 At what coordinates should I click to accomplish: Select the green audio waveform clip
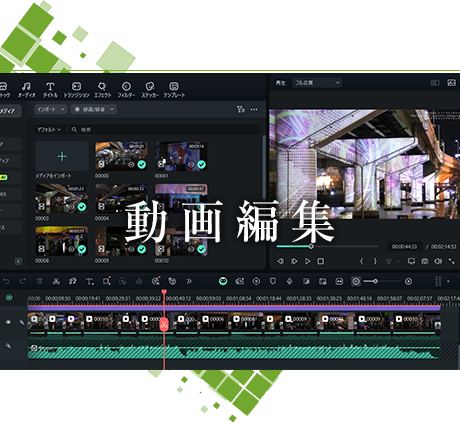pos(234,351)
